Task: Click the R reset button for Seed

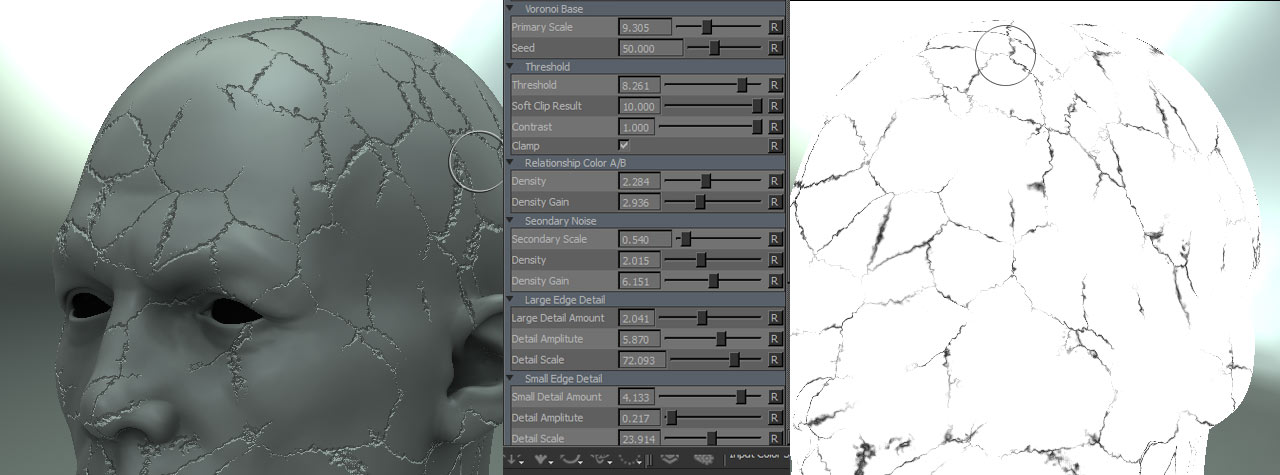Action: tap(775, 48)
